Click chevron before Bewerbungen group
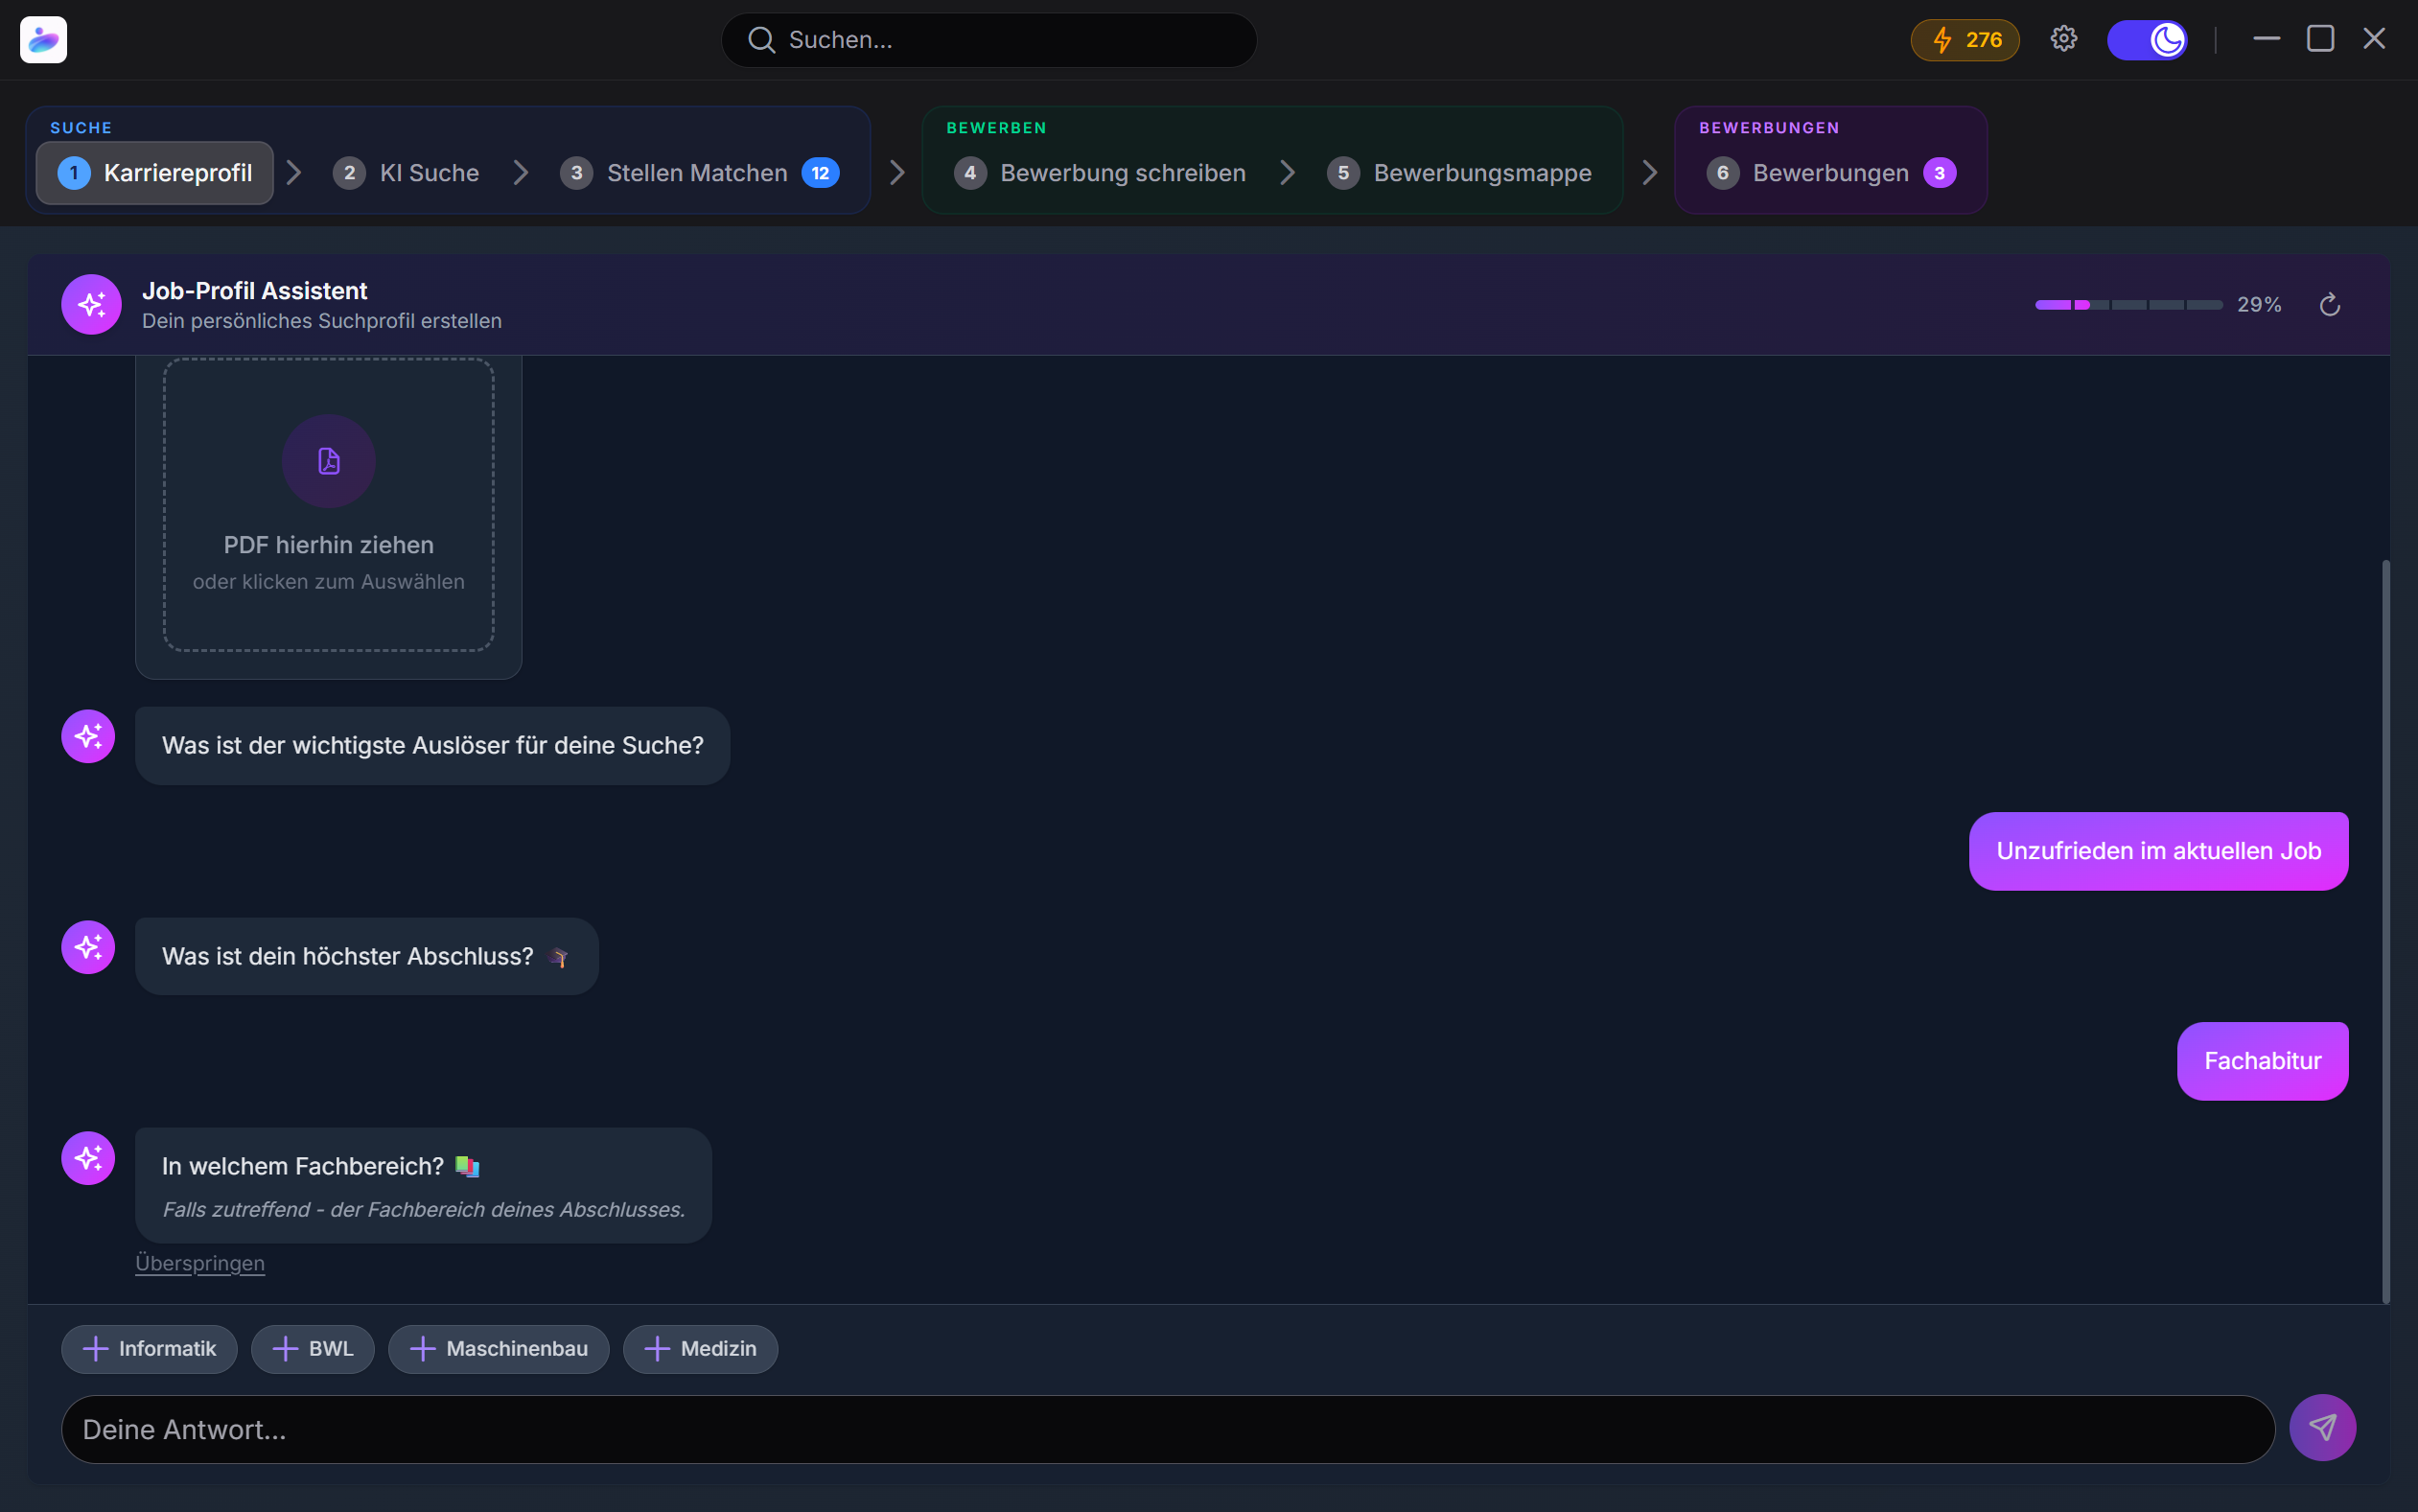Screen dimensions: 2418x1512 tap(1649, 173)
